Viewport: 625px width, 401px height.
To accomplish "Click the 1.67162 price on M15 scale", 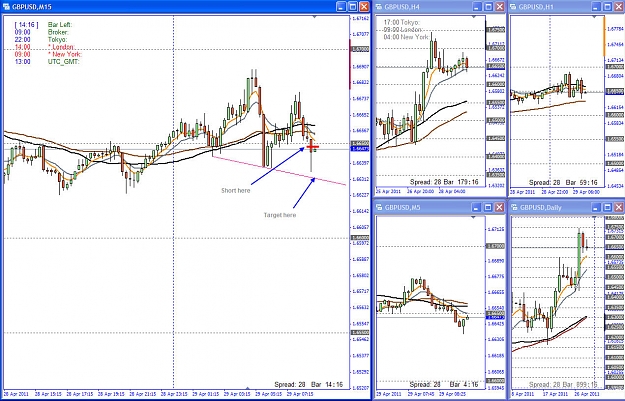I will (361, 18).
